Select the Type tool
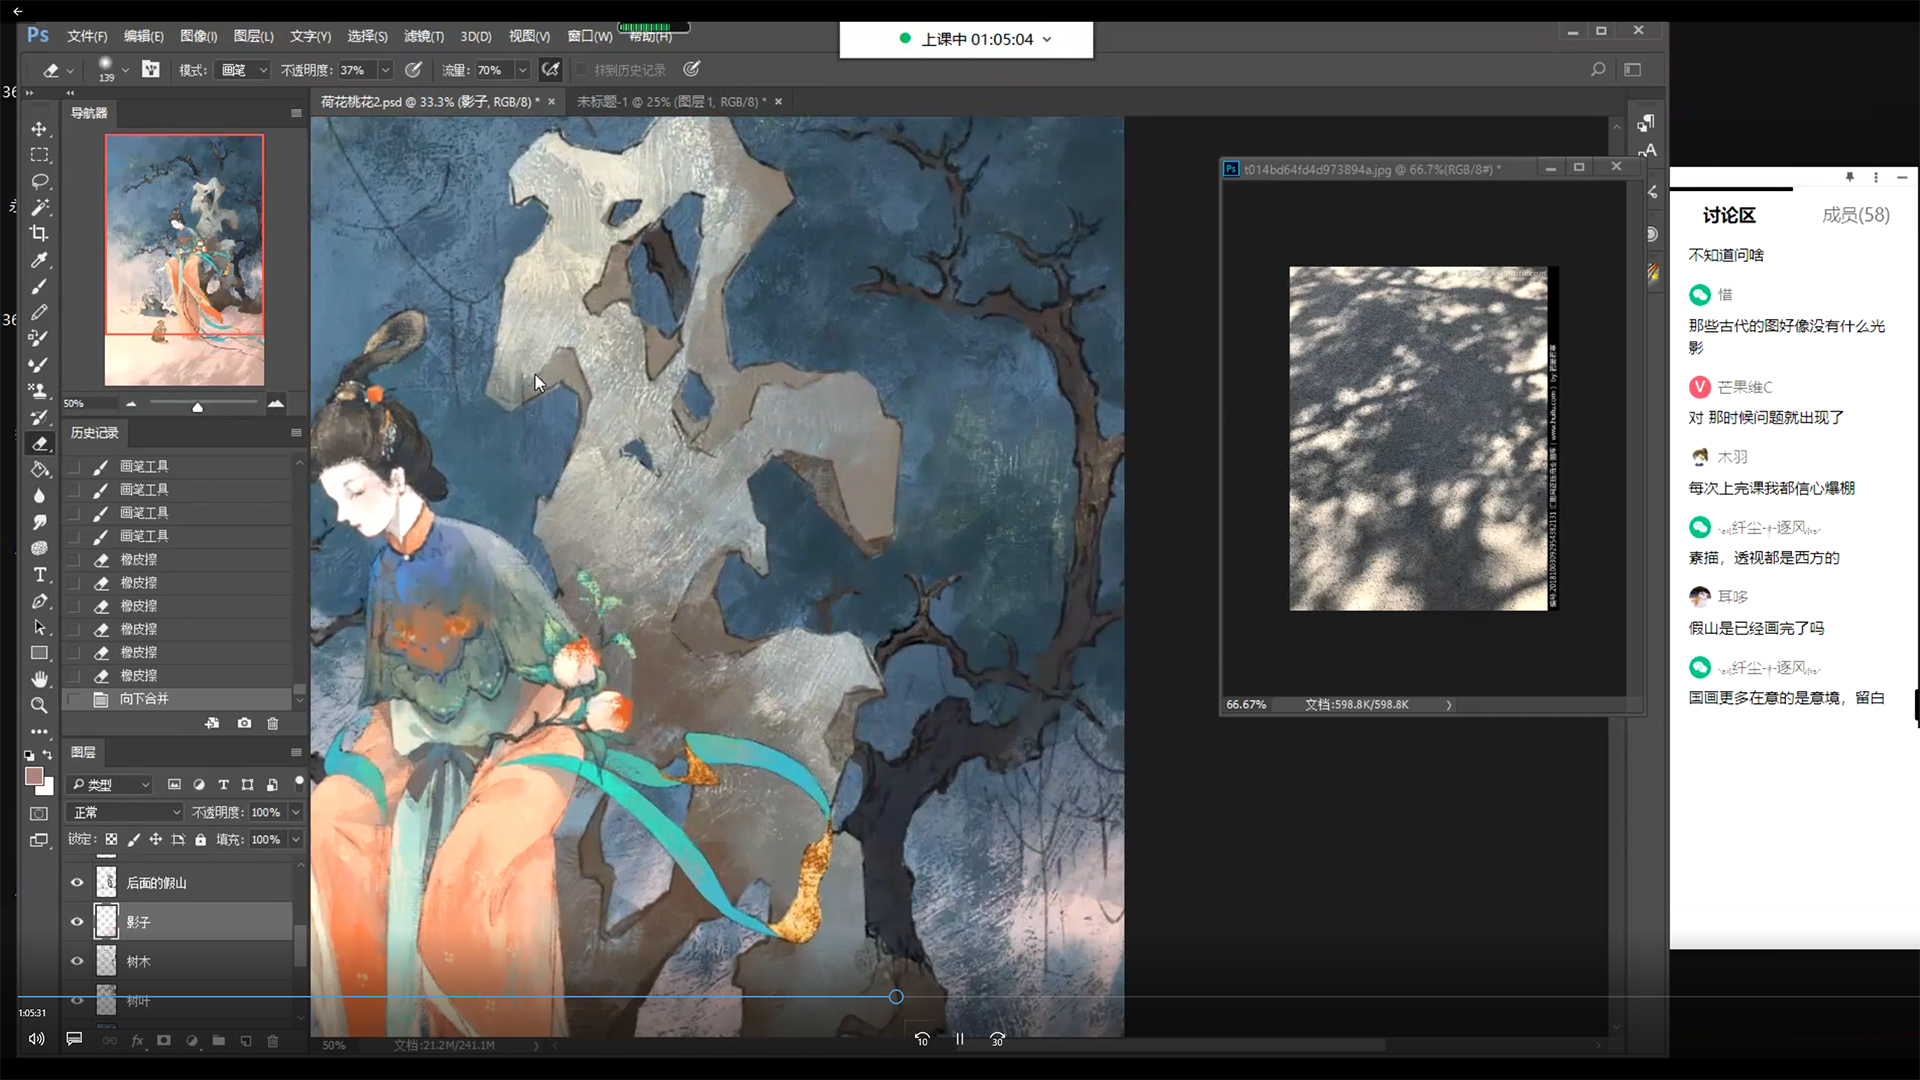Screen dimensions: 1920x1080 click(39, 575)
